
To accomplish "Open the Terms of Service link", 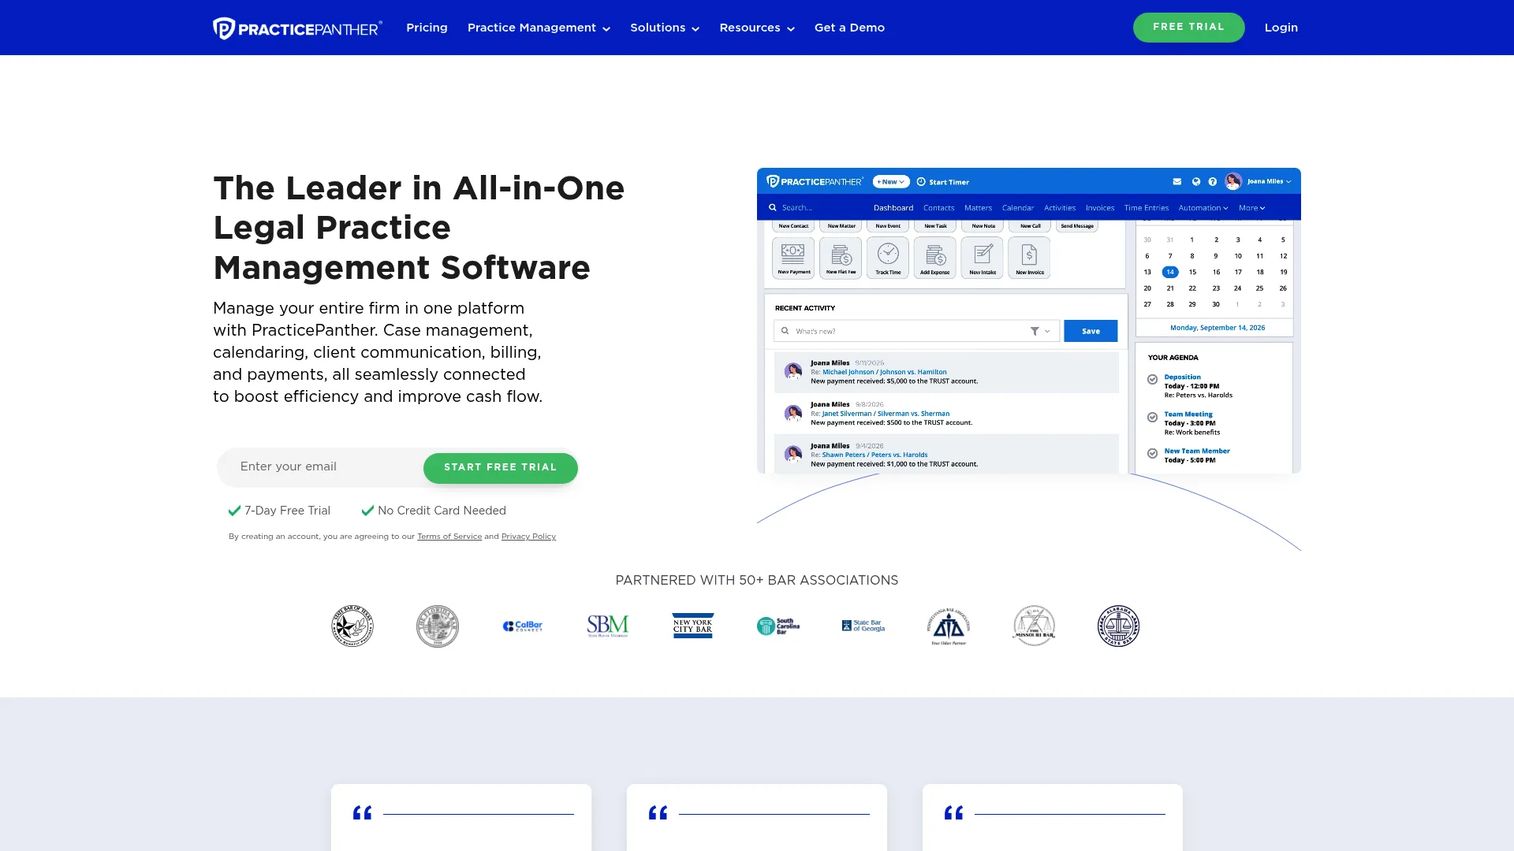I will [x=449, y=537].
